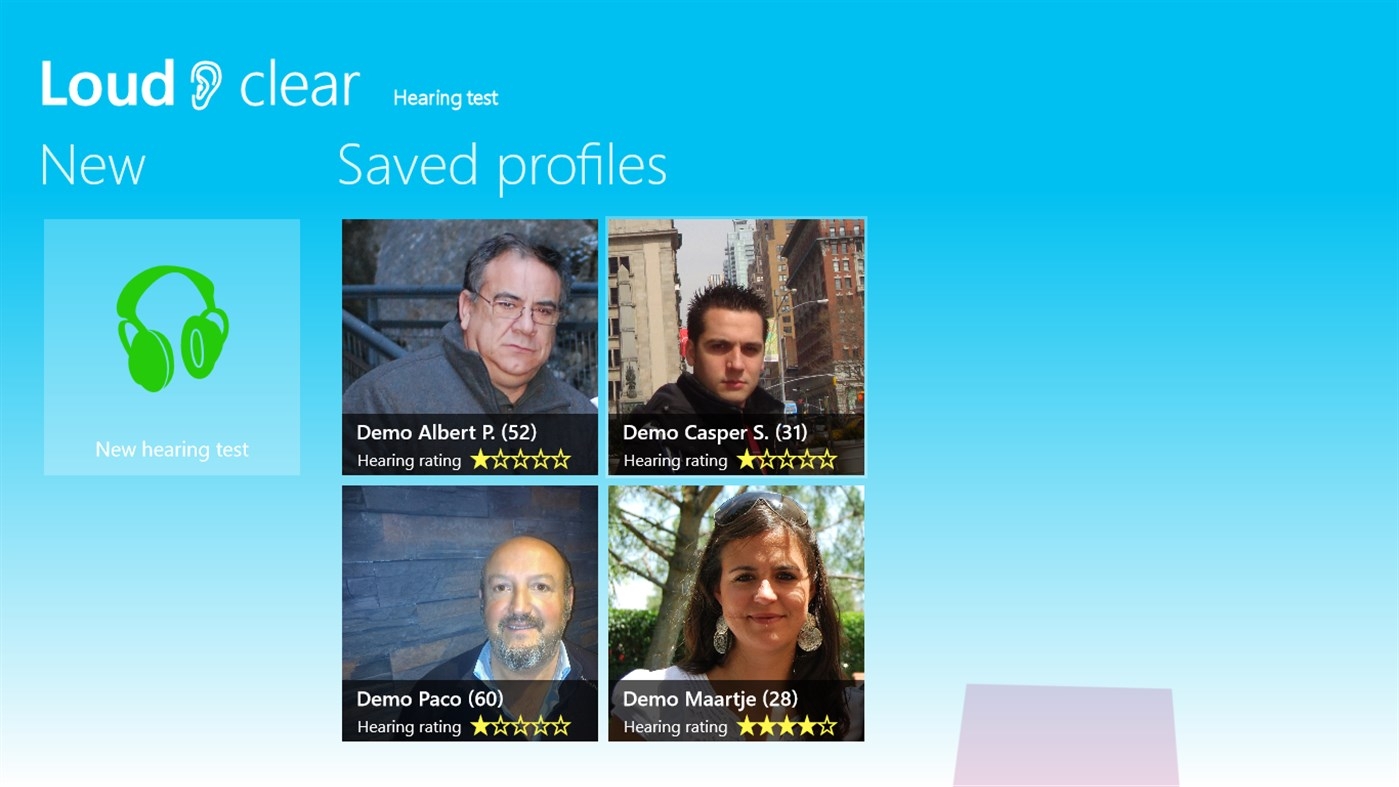Start a New hearing test

tap(172, 347)
